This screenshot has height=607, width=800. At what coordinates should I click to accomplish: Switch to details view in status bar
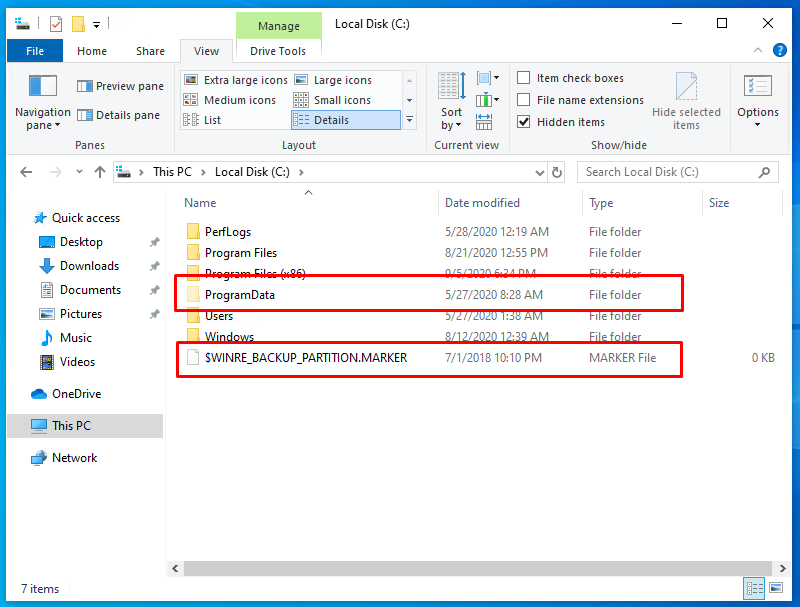click(754, 589)
